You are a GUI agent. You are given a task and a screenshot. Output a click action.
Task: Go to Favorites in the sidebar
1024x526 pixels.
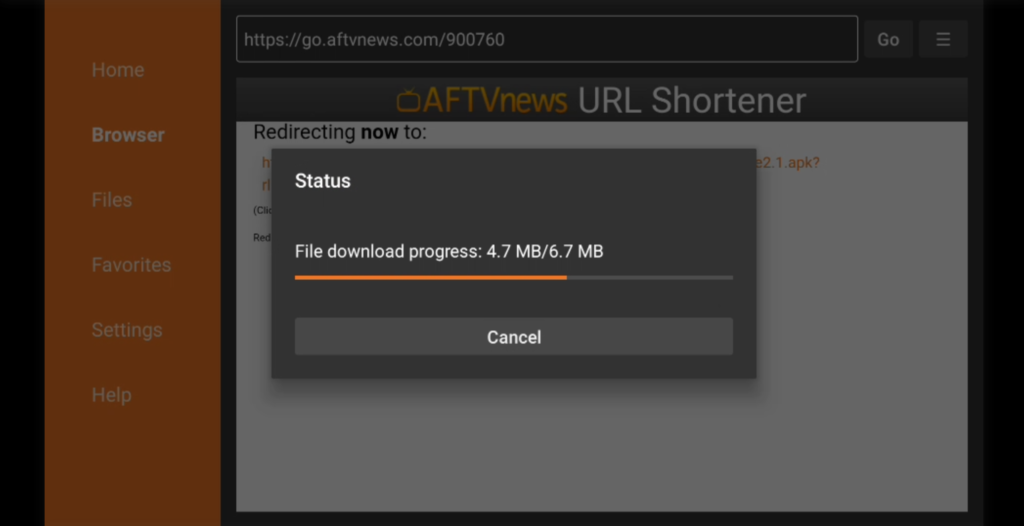click(x=131, y=265)
